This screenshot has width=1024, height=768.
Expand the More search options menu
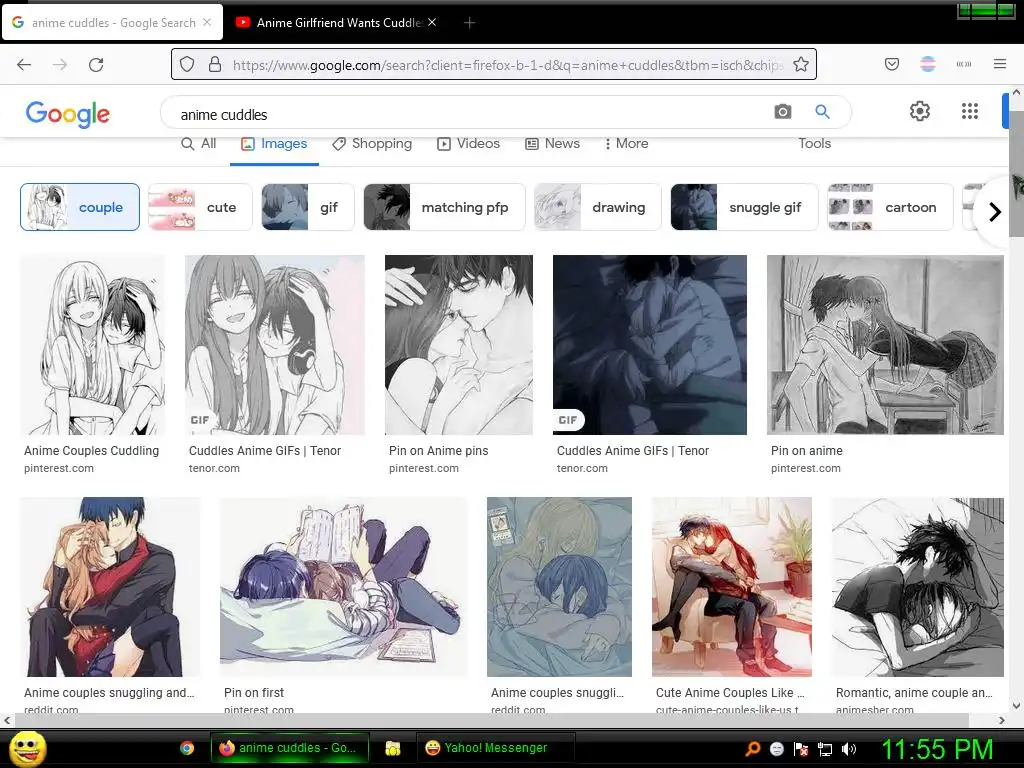[626, 144]
